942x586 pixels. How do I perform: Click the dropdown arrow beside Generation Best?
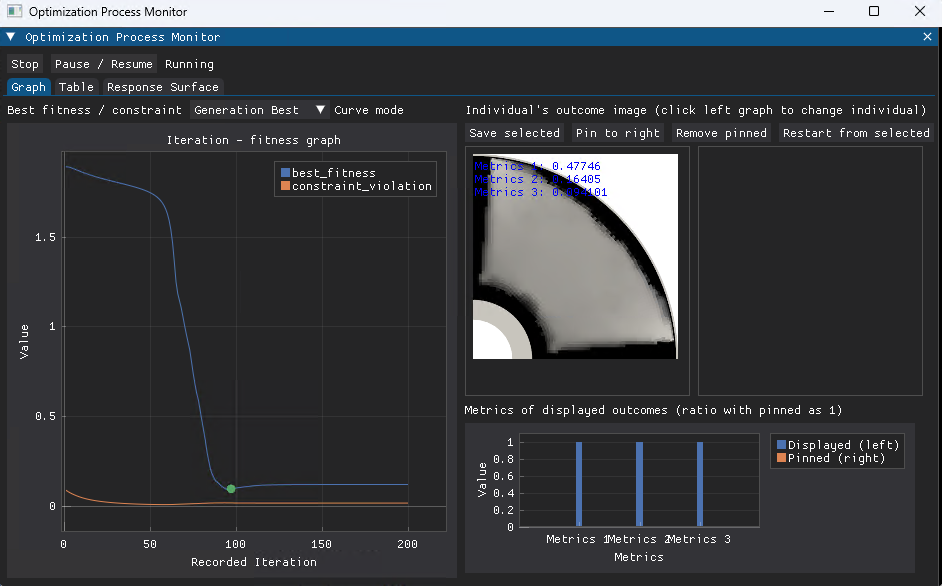pos(321,109)
